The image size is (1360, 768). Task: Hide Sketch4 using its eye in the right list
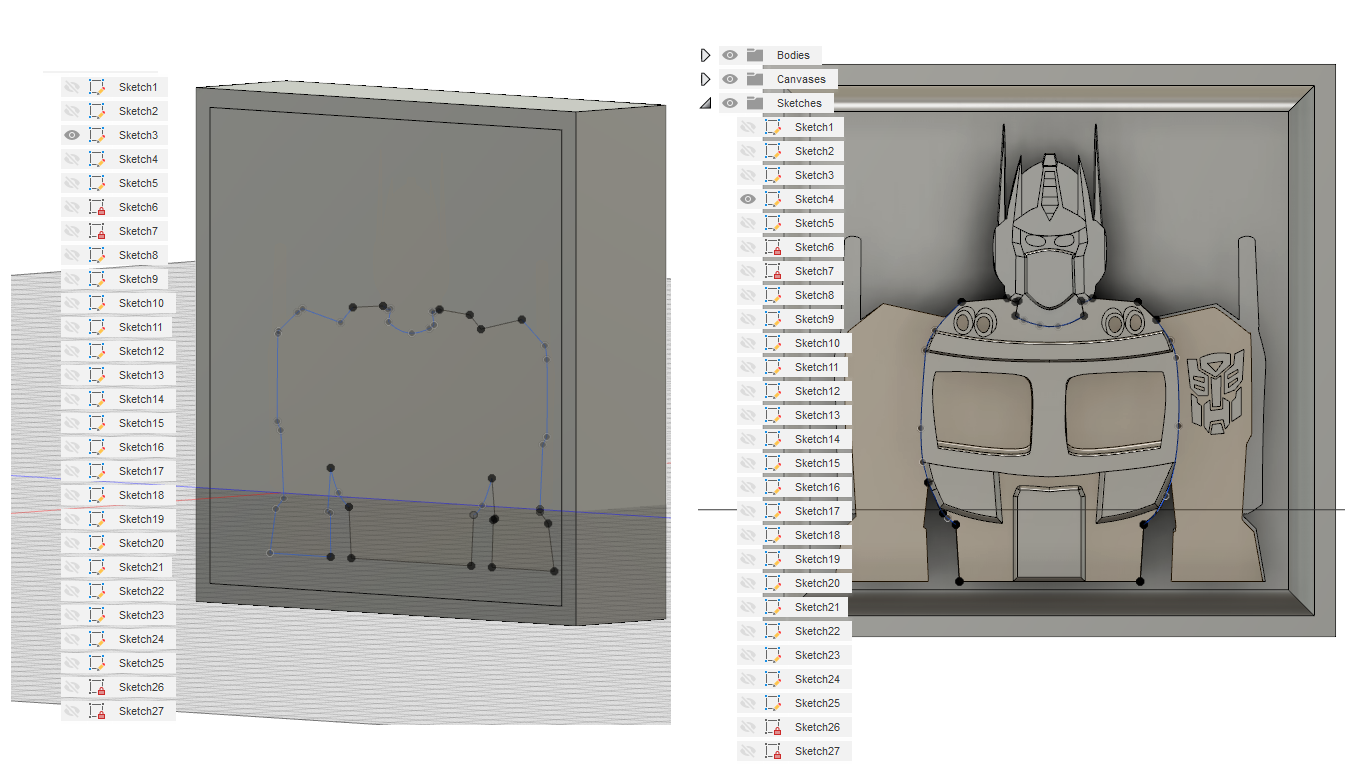click(748, 199)
